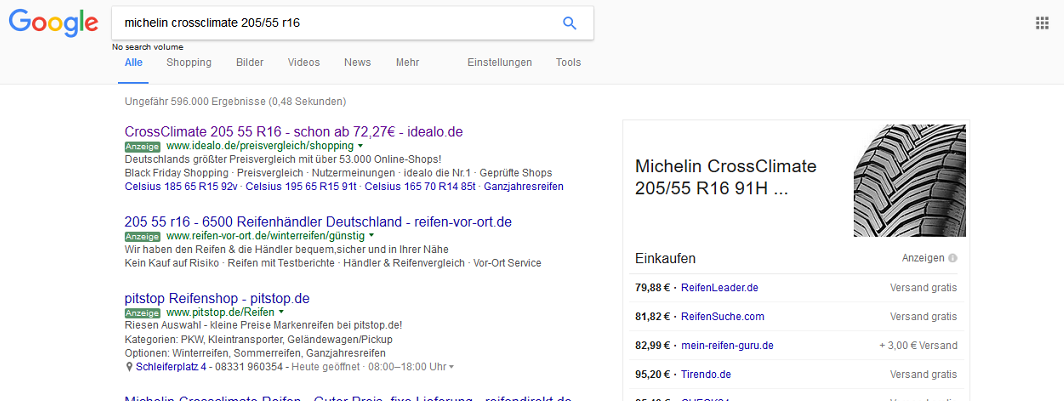Screen dimensions: 1064x401
Task: Open the Celsius 165 70 R14 85t sitelink
Action: [x=421, y=187]
